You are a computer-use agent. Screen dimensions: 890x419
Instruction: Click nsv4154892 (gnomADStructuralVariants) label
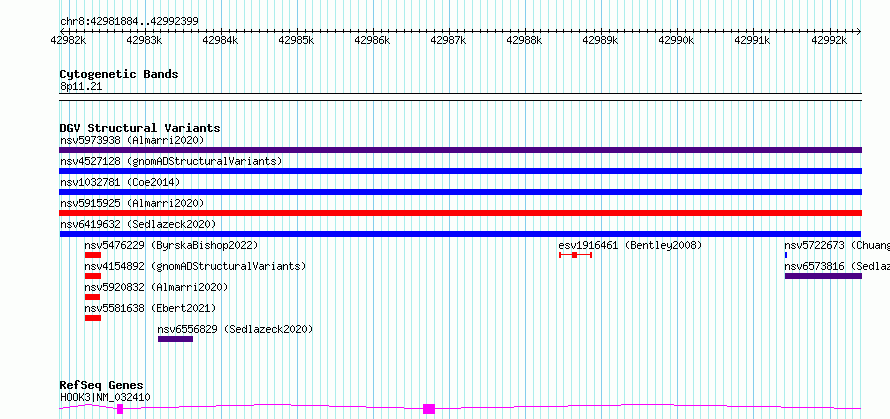[x=195, y=266]
